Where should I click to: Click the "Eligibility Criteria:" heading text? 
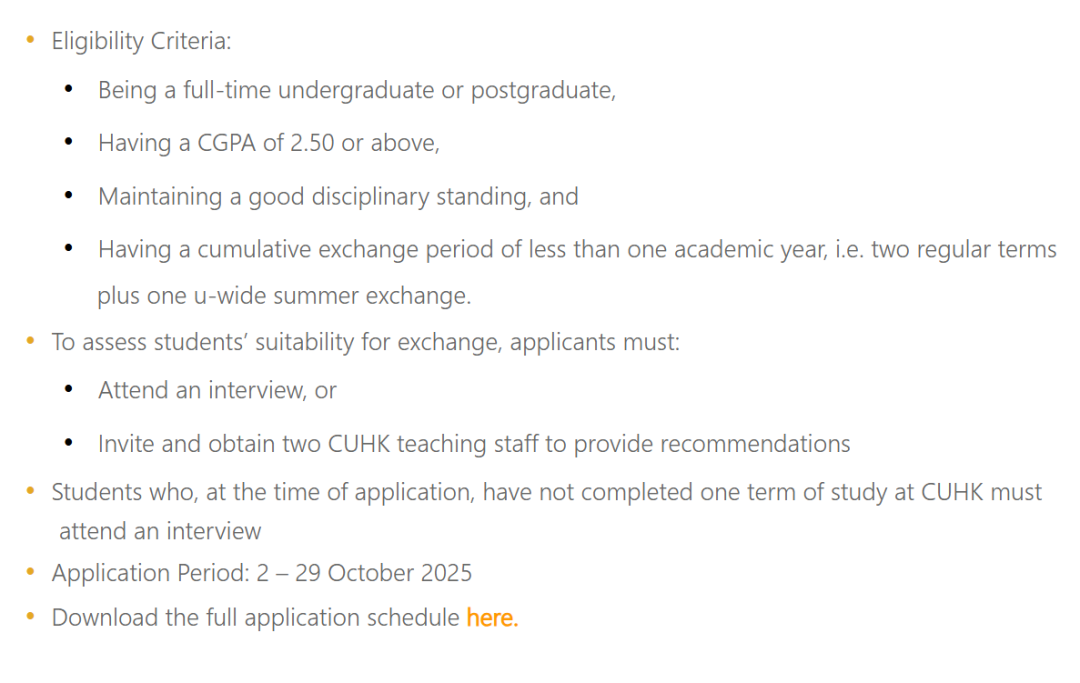coord(141,41)
